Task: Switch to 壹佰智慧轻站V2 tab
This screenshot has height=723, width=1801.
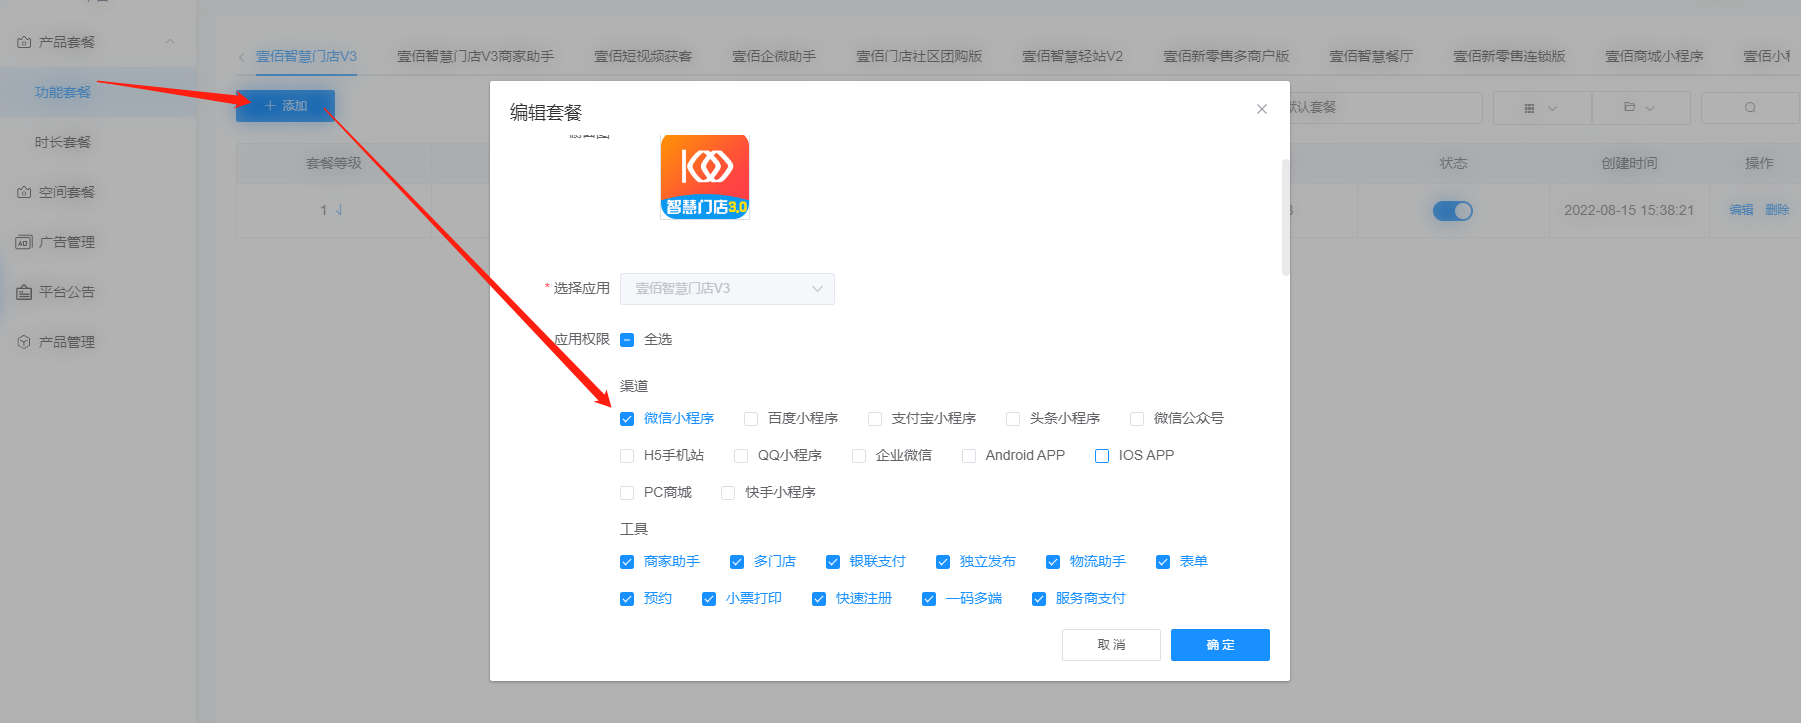Action: pyautogui.click(x=1072, y=56)
